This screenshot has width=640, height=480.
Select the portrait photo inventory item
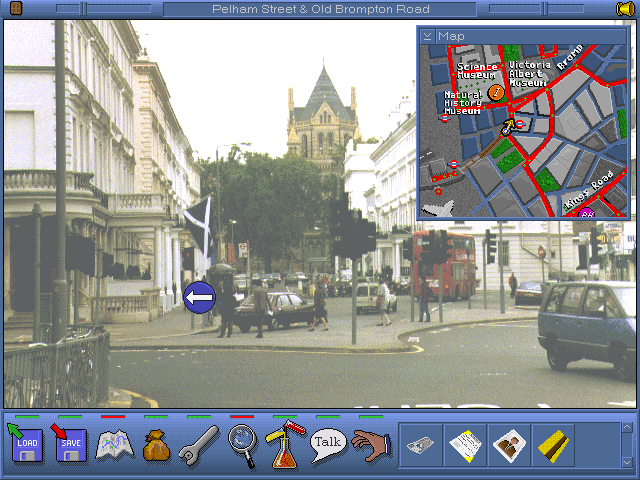[509, 445]
